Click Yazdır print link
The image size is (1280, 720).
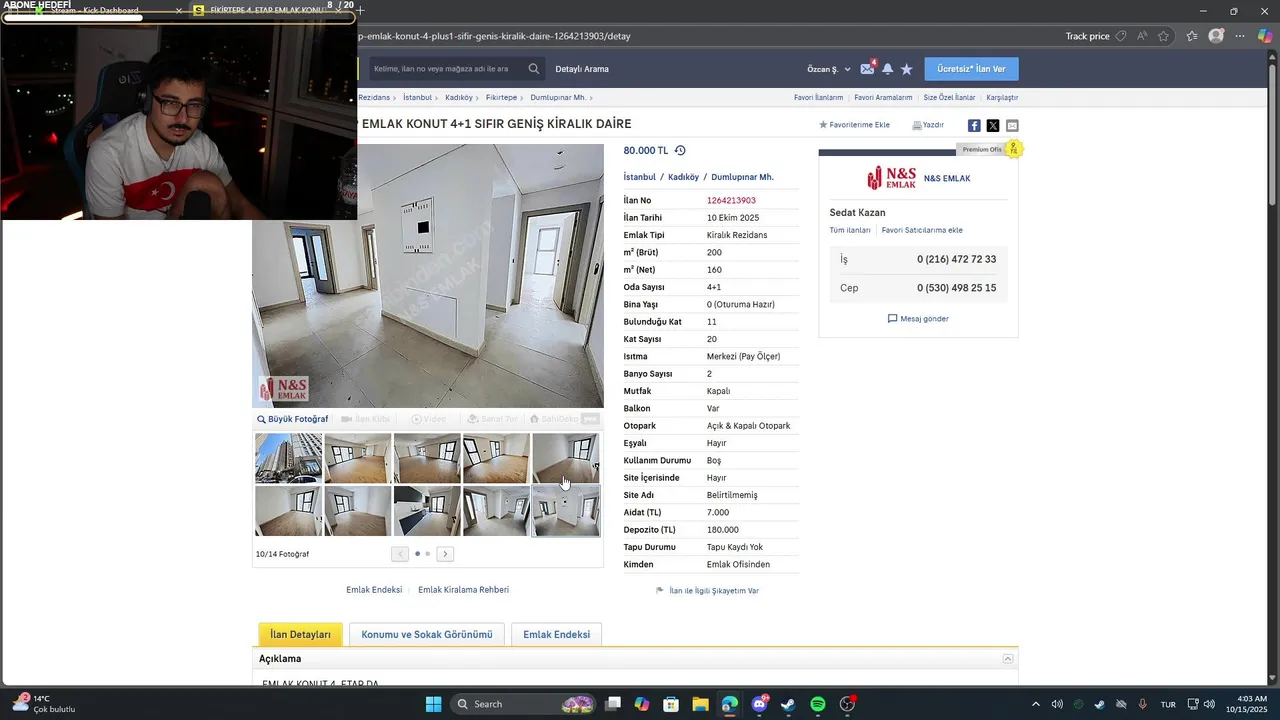928,125
